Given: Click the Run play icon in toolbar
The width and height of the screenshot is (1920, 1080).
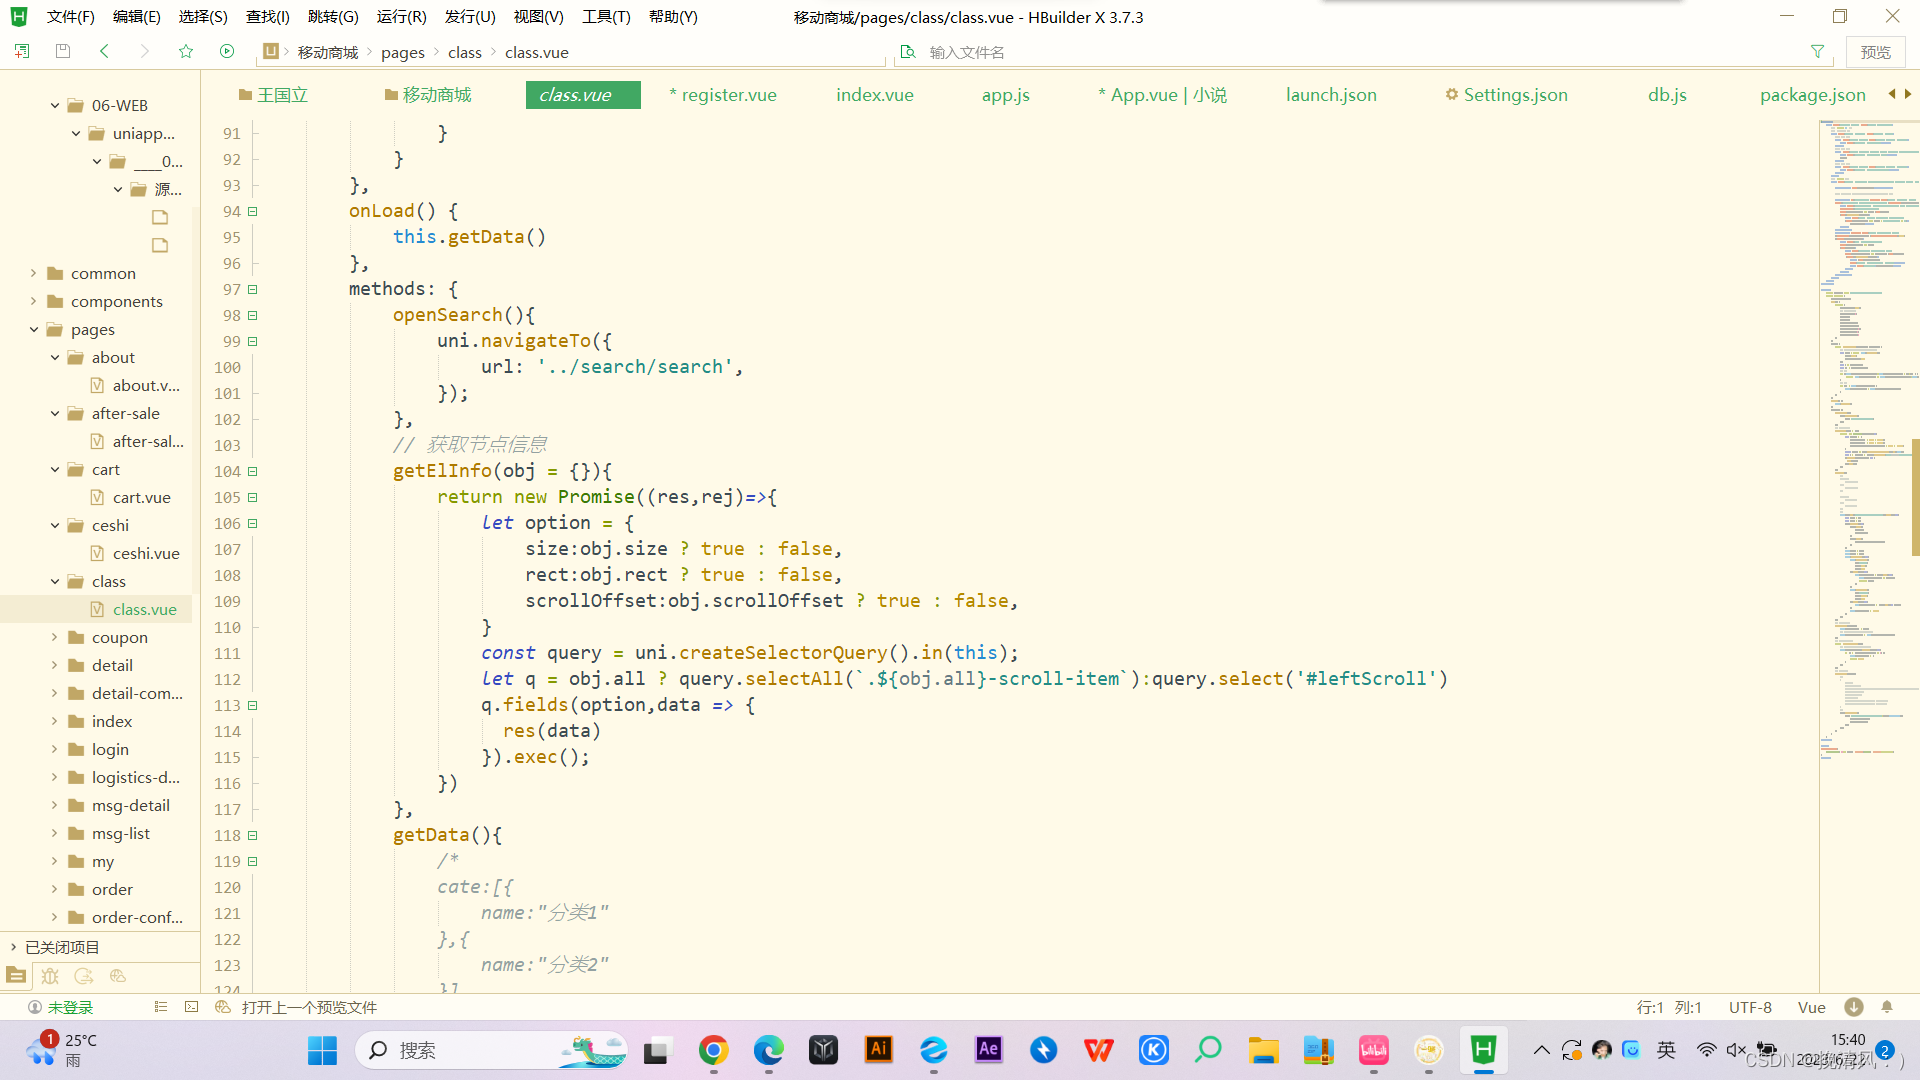Looking at the screenshot, I should (227, 51).
